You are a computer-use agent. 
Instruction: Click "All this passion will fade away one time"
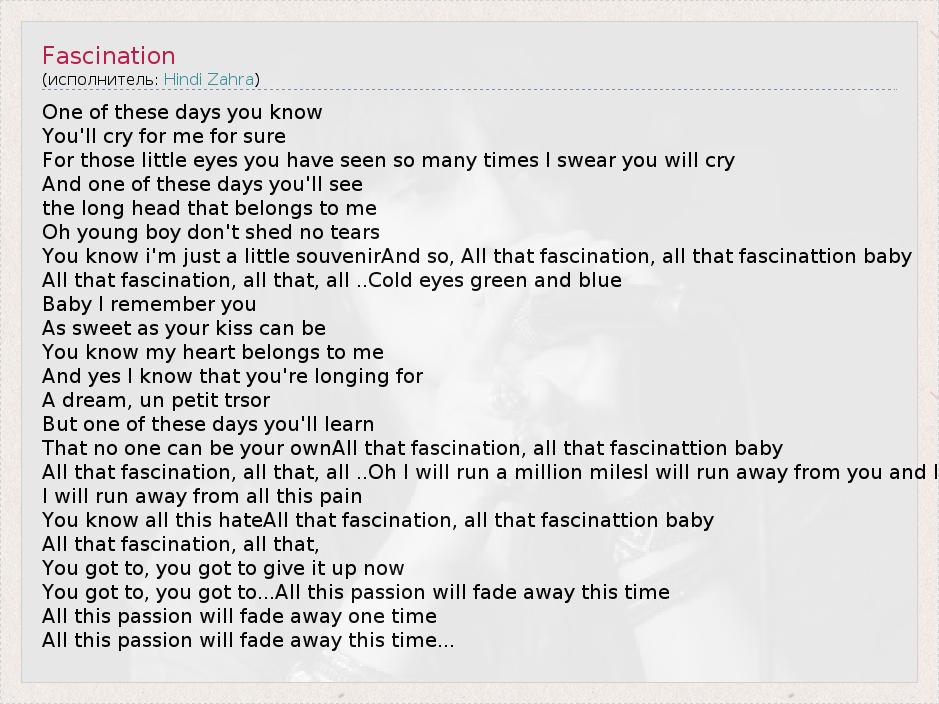click(239, 616)
